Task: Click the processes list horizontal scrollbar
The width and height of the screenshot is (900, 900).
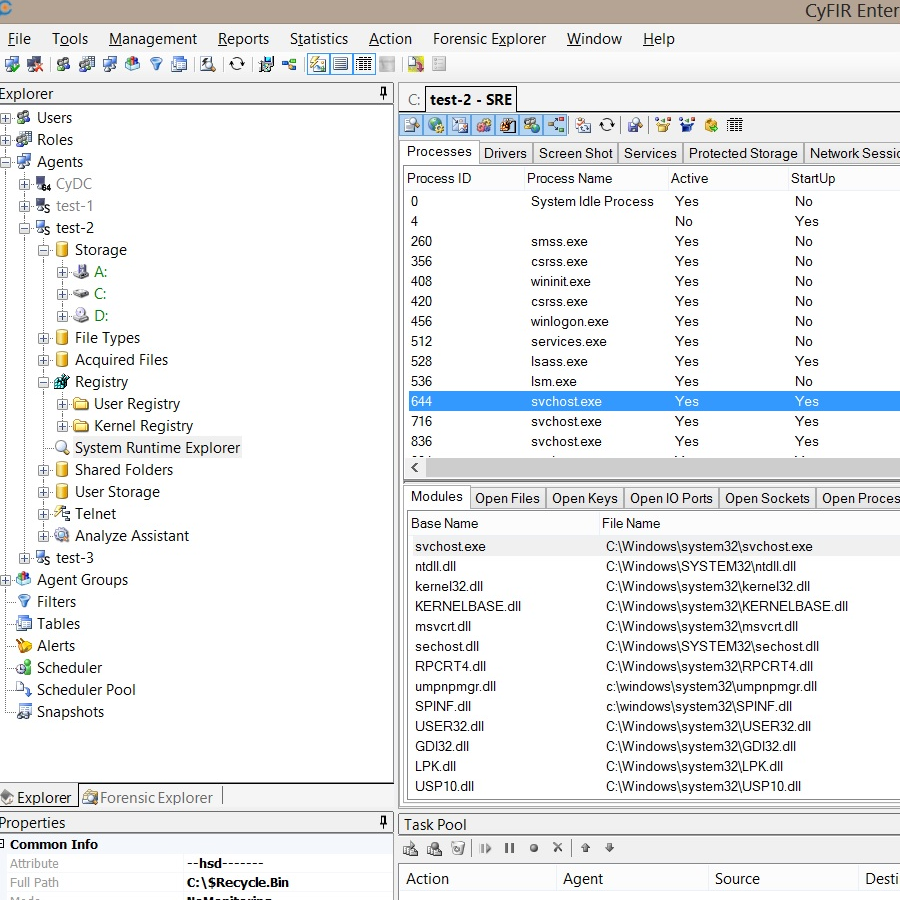Action: pyautogui.click(x=650, y=467)
